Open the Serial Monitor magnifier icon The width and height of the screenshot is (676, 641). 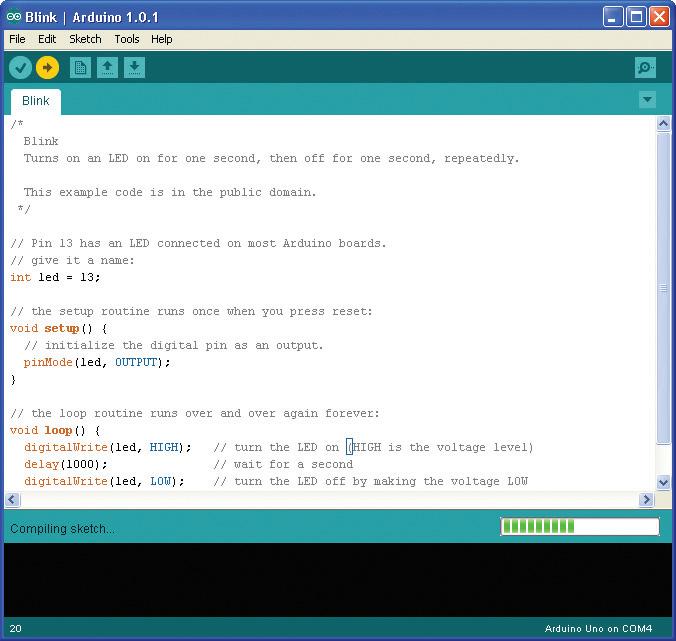tap(645, 67)
